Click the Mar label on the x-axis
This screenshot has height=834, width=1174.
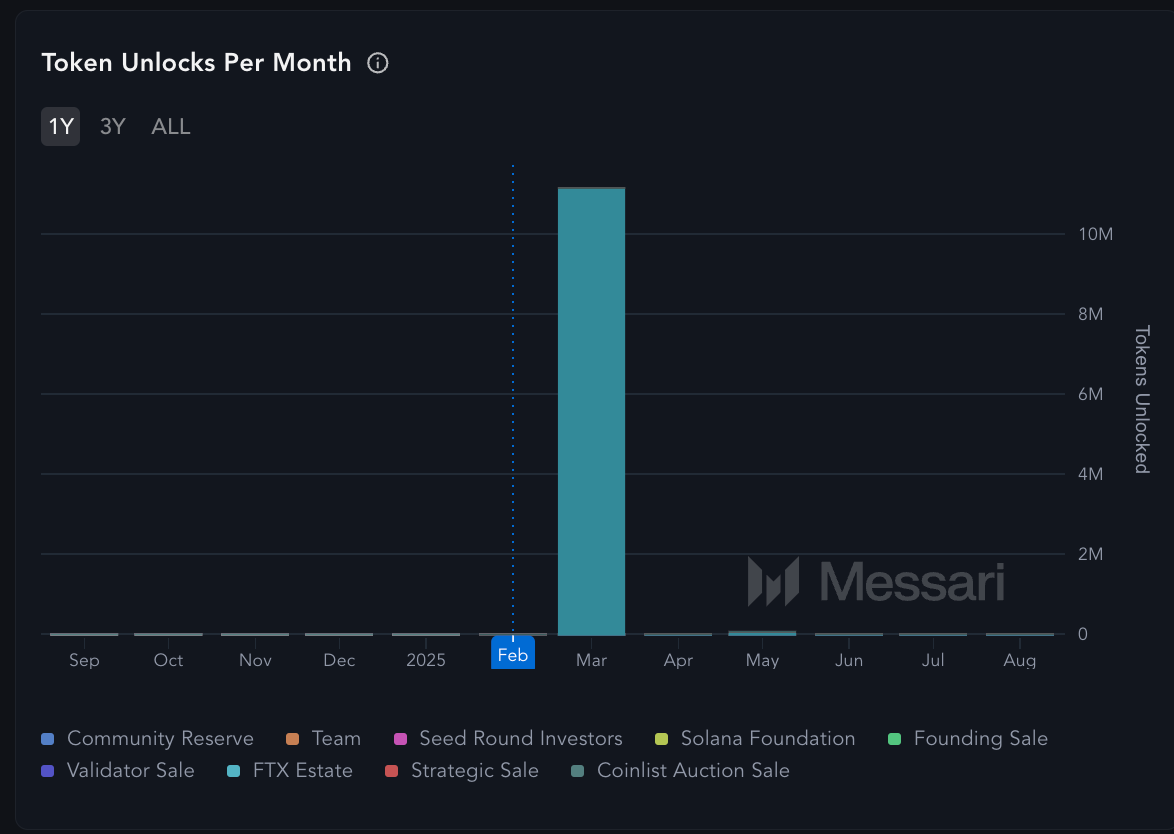click(591, 661)
